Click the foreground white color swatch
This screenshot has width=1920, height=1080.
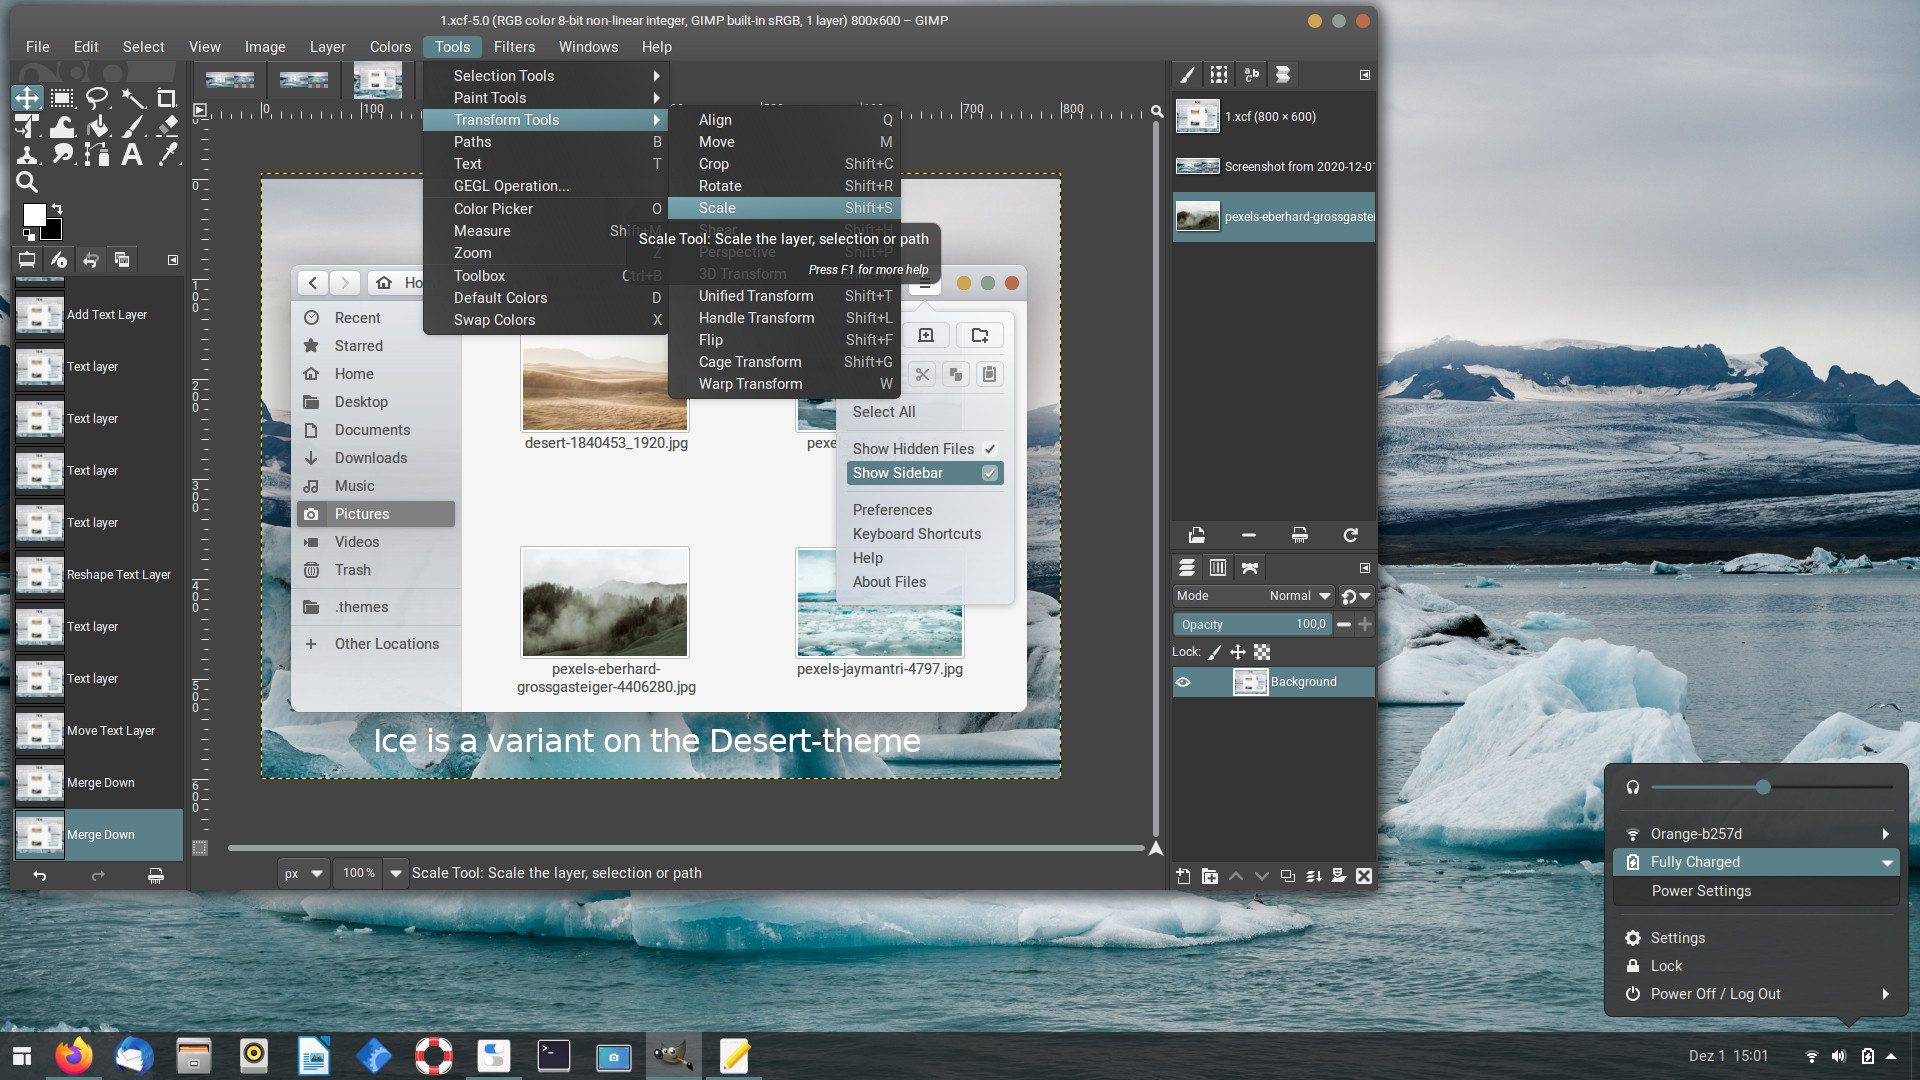(34, 215)
